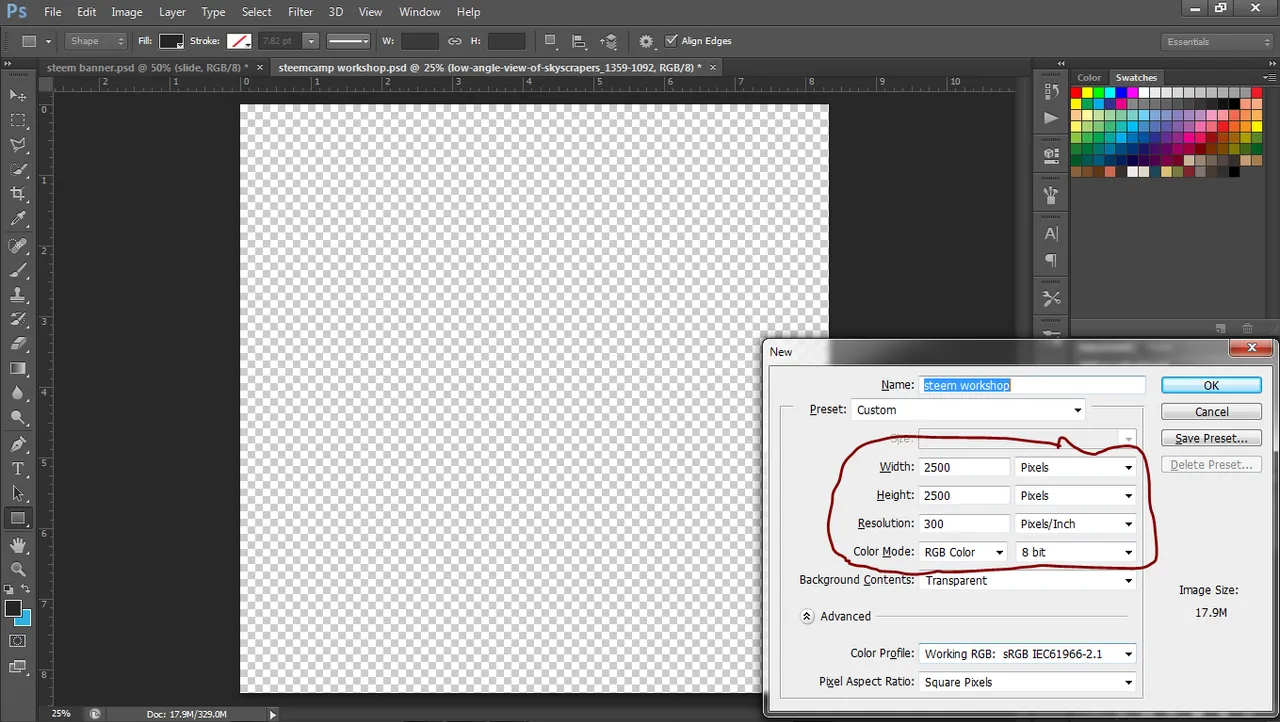
Task: Open the Pixel Aspect Ratio dropdown
Action: pyautogui.click(x=1028, y=682)
